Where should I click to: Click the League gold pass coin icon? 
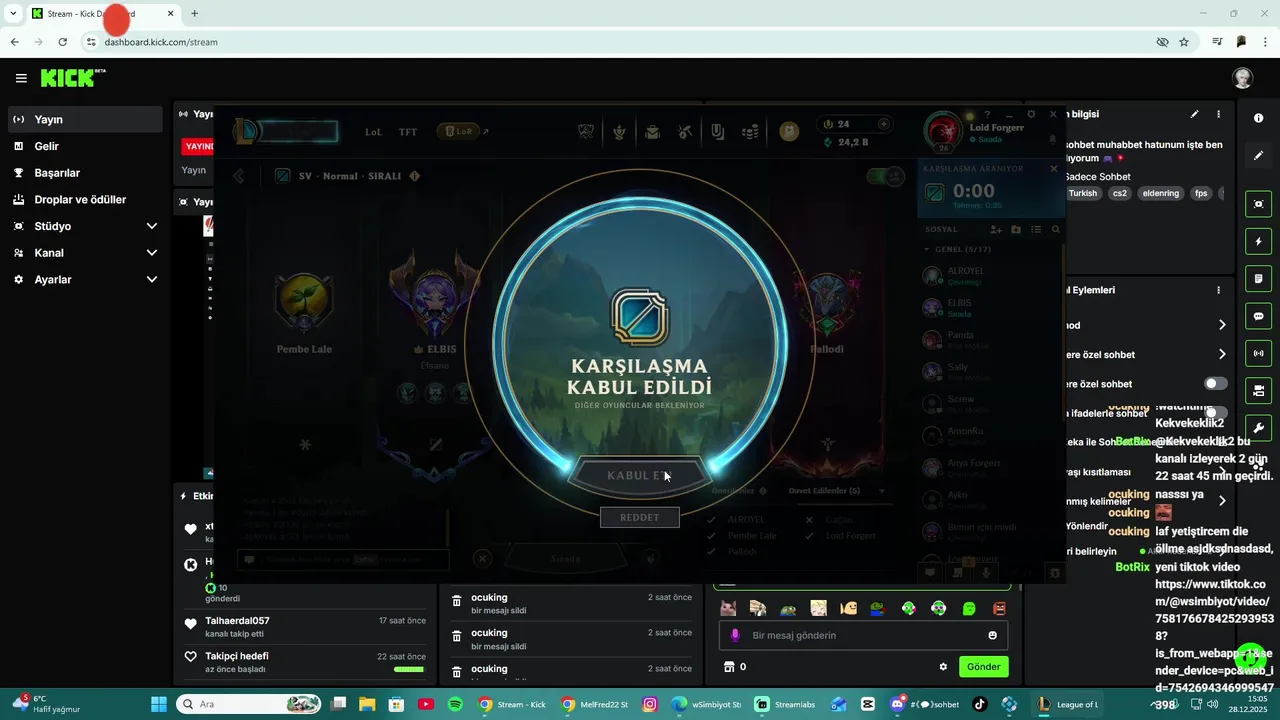789,131
